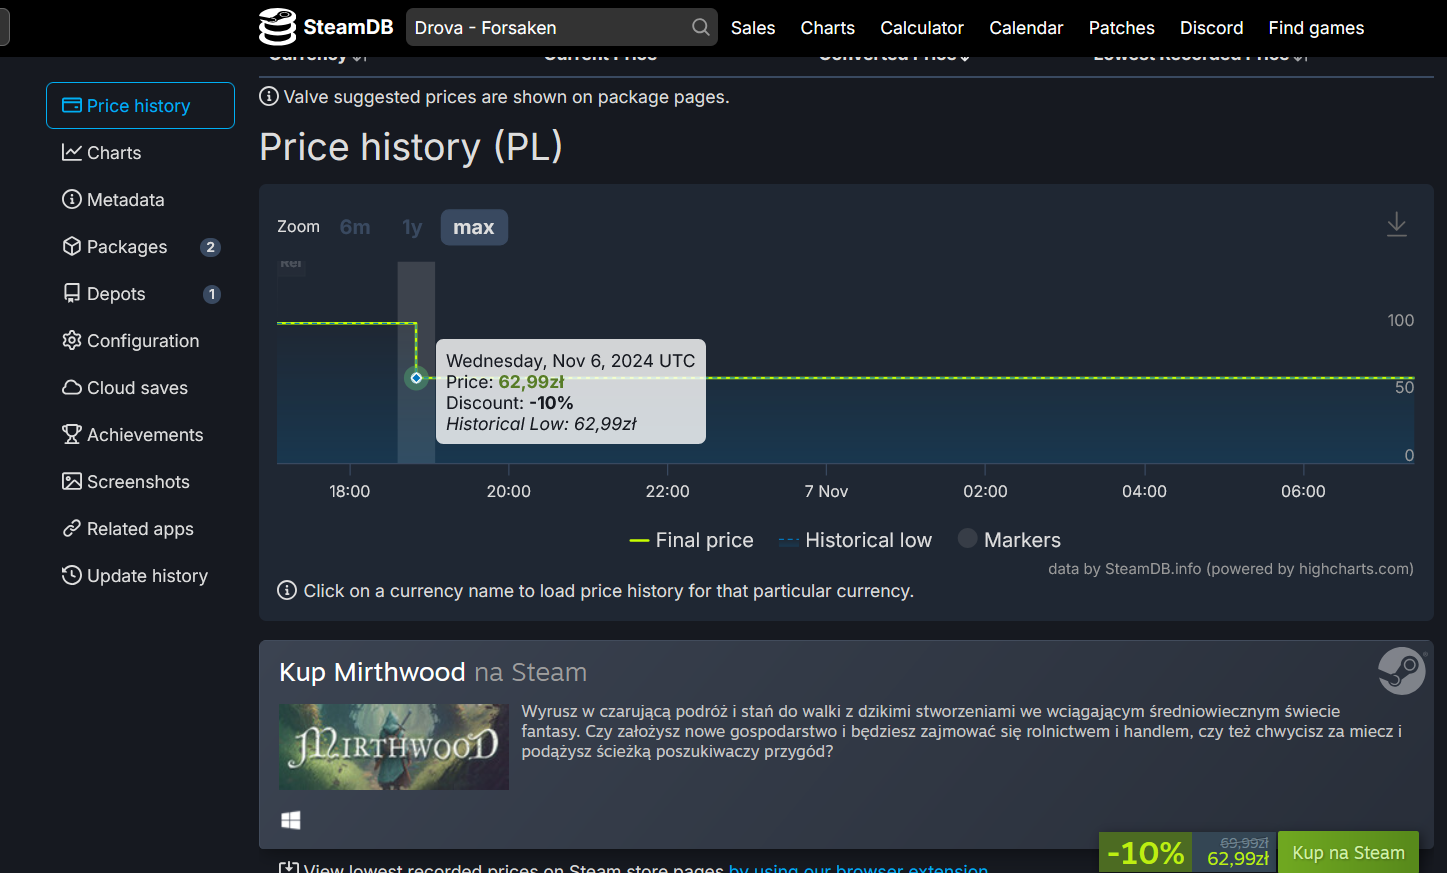Toggle Final price series in legend
Viewport: 1447px width, 873px height.
692,540
